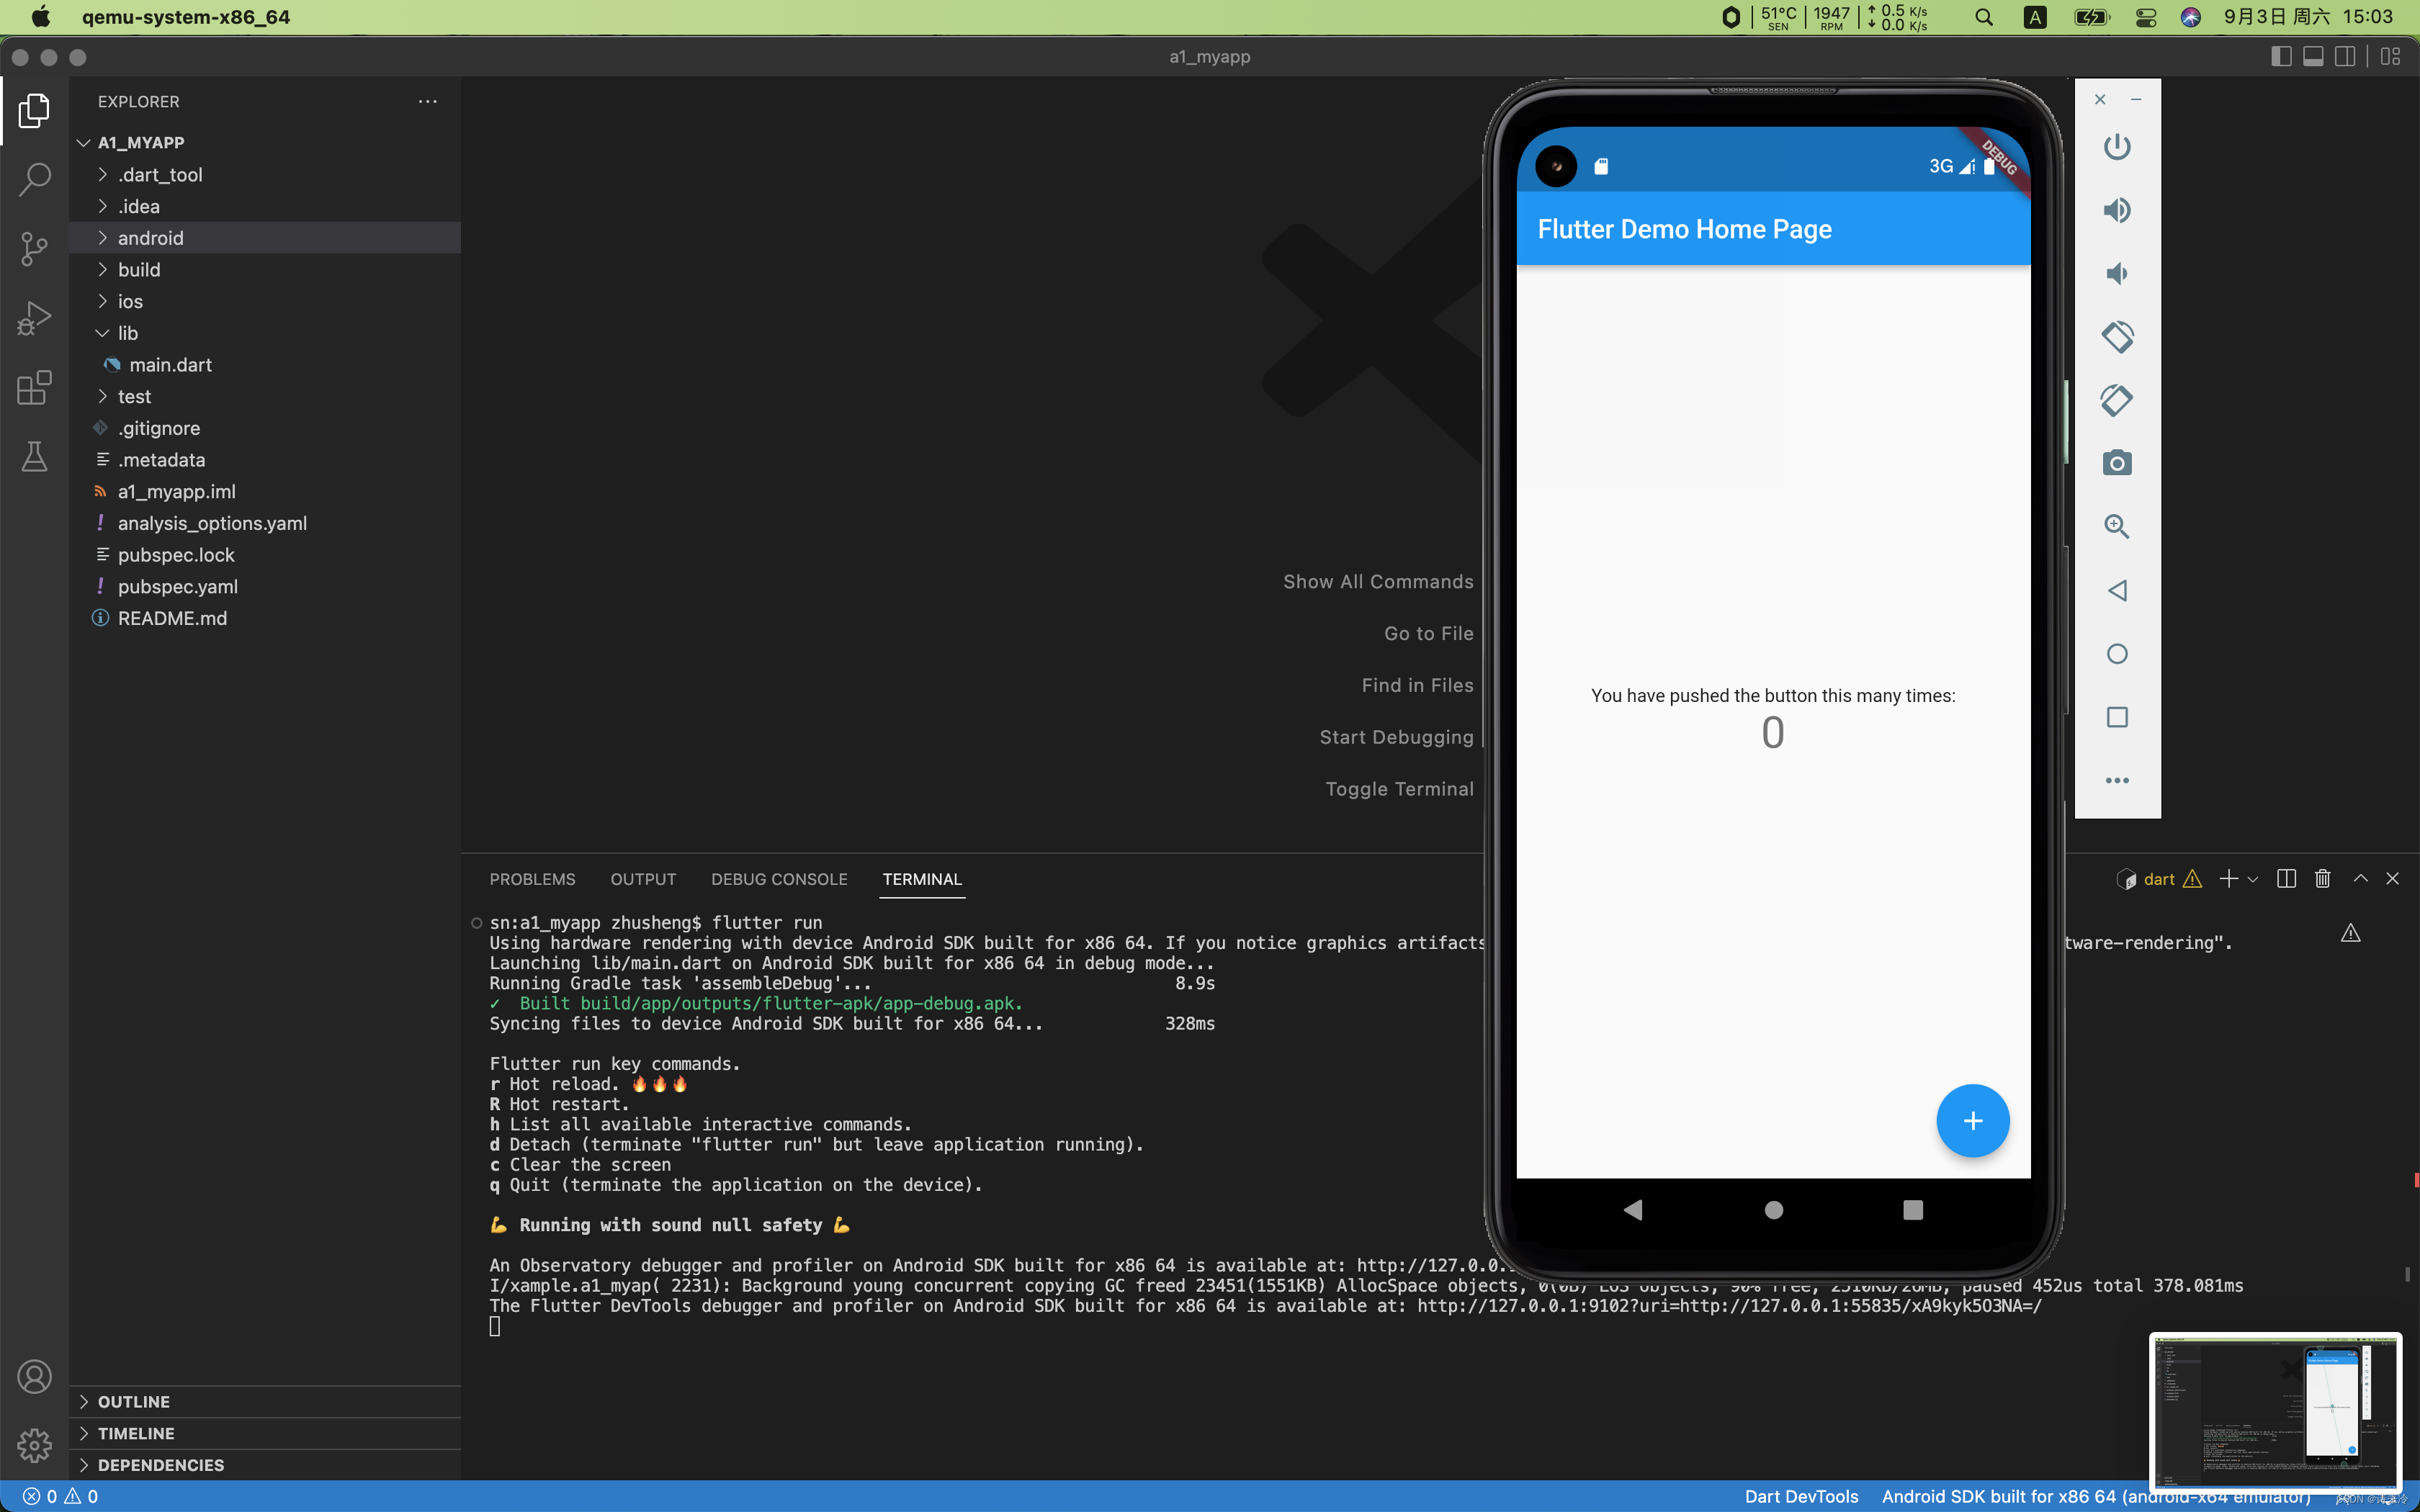Tap the Android back navigation button on phone
This screenshot has width=2420, height=1512.
(x=1633, y=1210)
